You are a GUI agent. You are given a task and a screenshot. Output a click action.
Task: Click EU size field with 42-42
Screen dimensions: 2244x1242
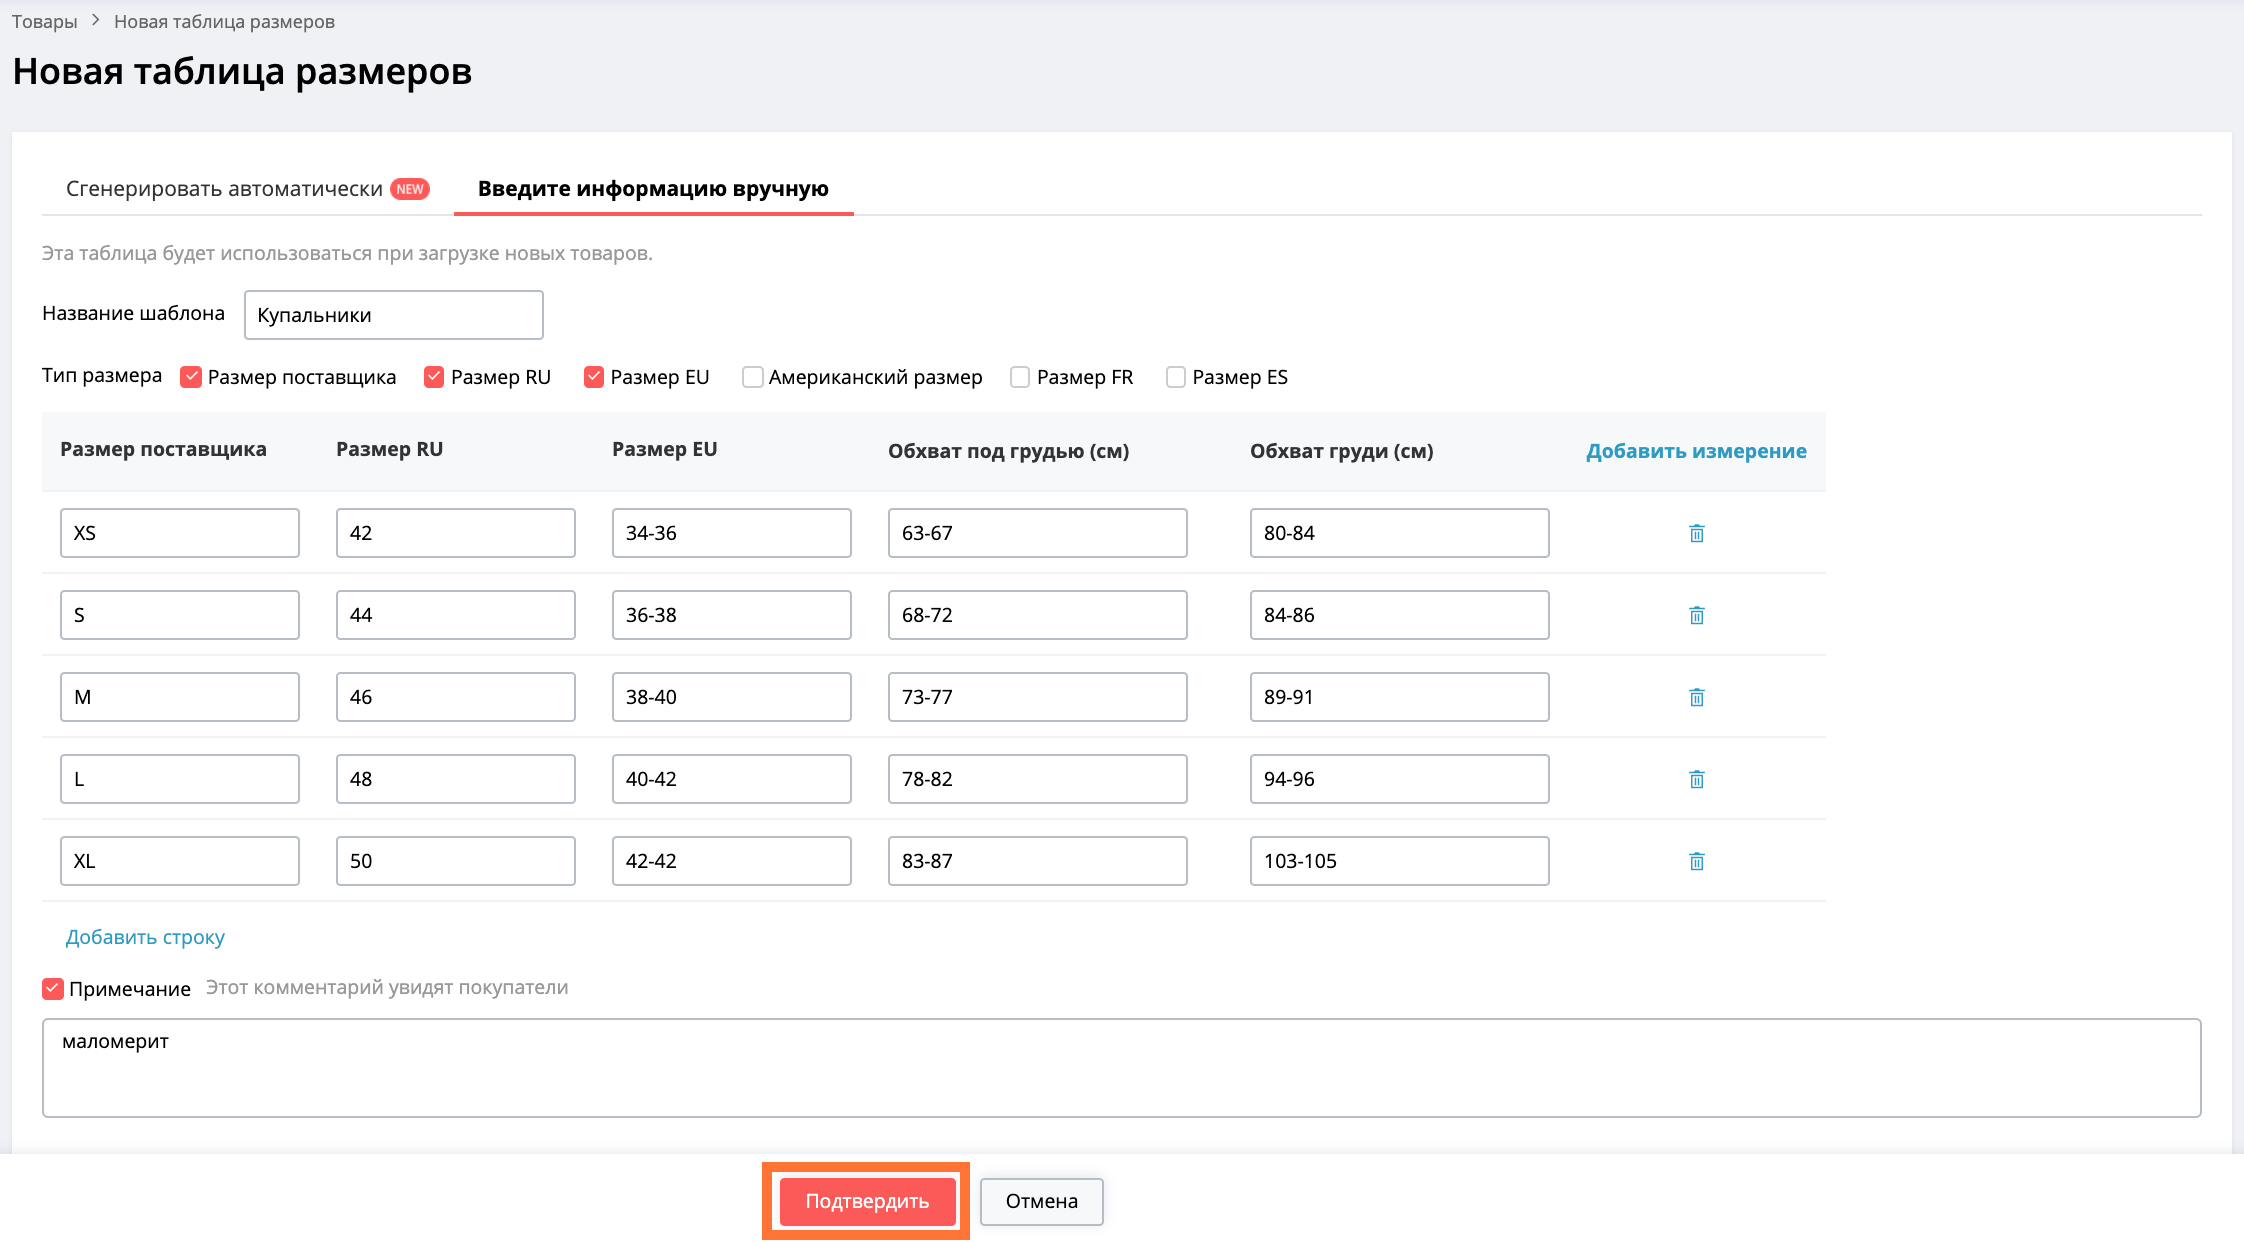point(732,861)
